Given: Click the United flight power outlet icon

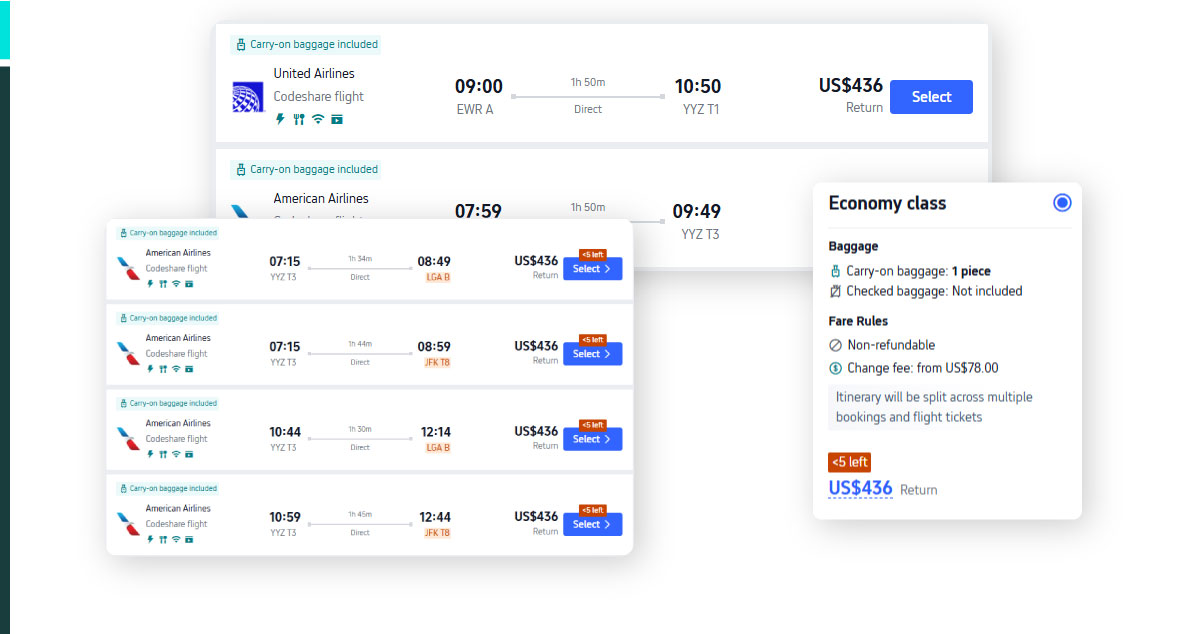Looking at the screenshot, I should 280,119.
